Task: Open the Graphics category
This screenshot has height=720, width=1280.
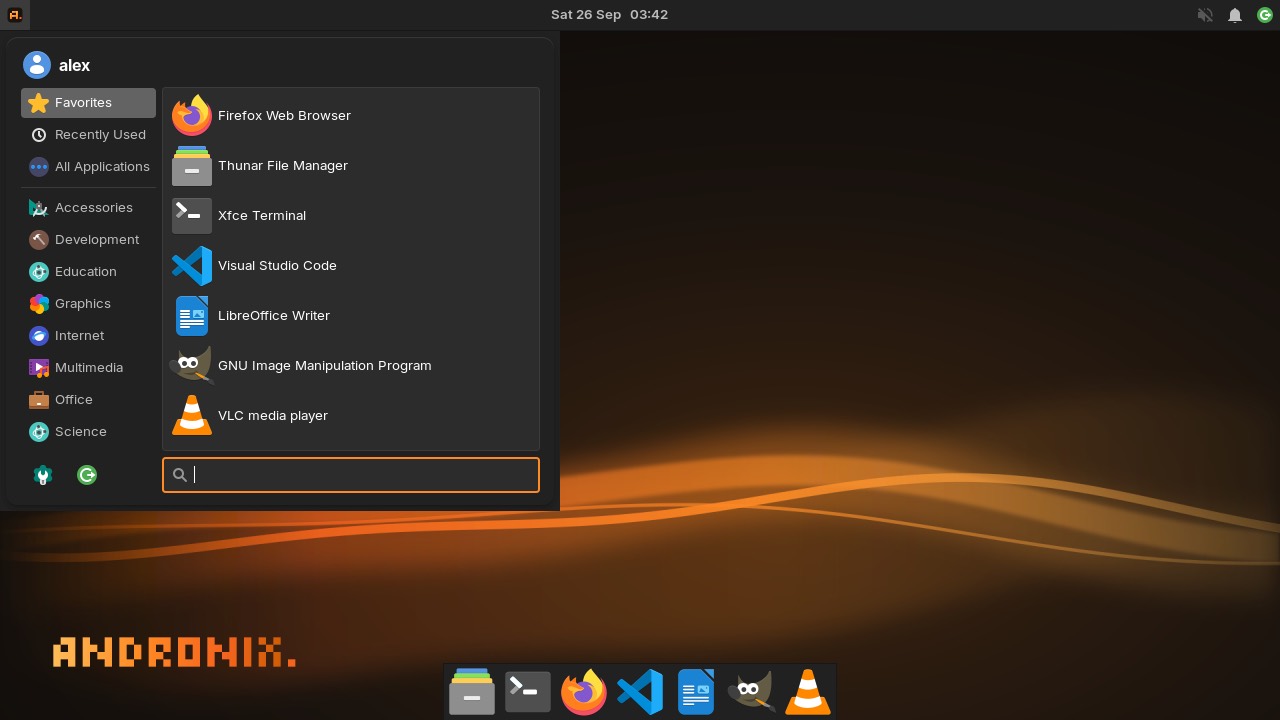Action: pyautogui.click(x=88, y=304)
